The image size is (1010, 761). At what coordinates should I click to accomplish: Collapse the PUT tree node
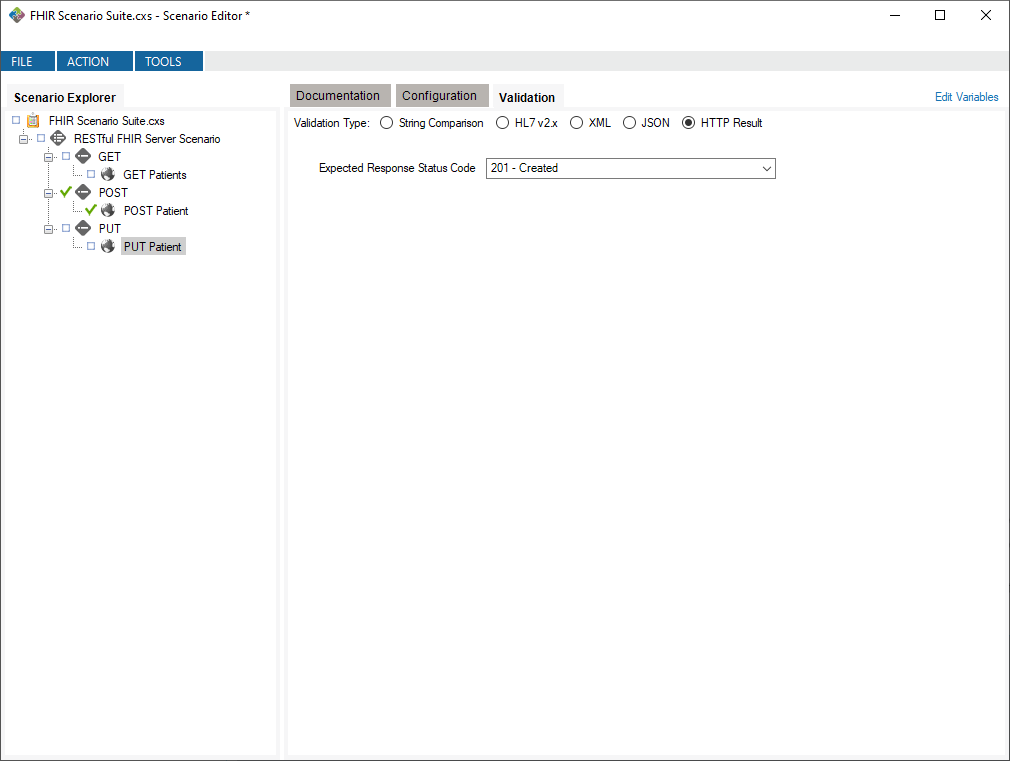(x=48, y=228)
